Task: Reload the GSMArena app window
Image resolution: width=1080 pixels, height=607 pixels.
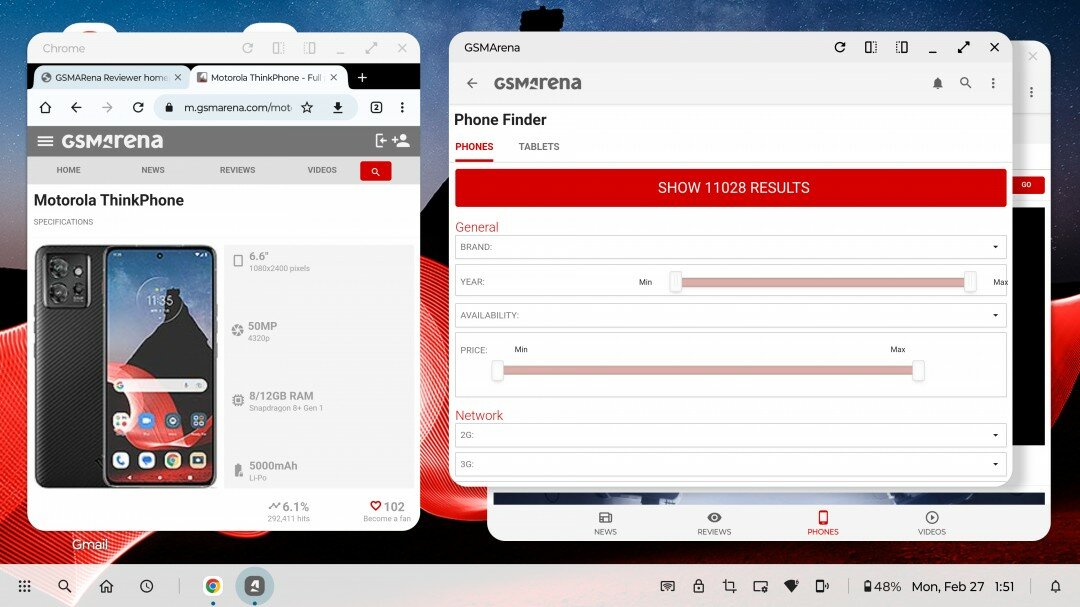Action: [x=840, y=48]
